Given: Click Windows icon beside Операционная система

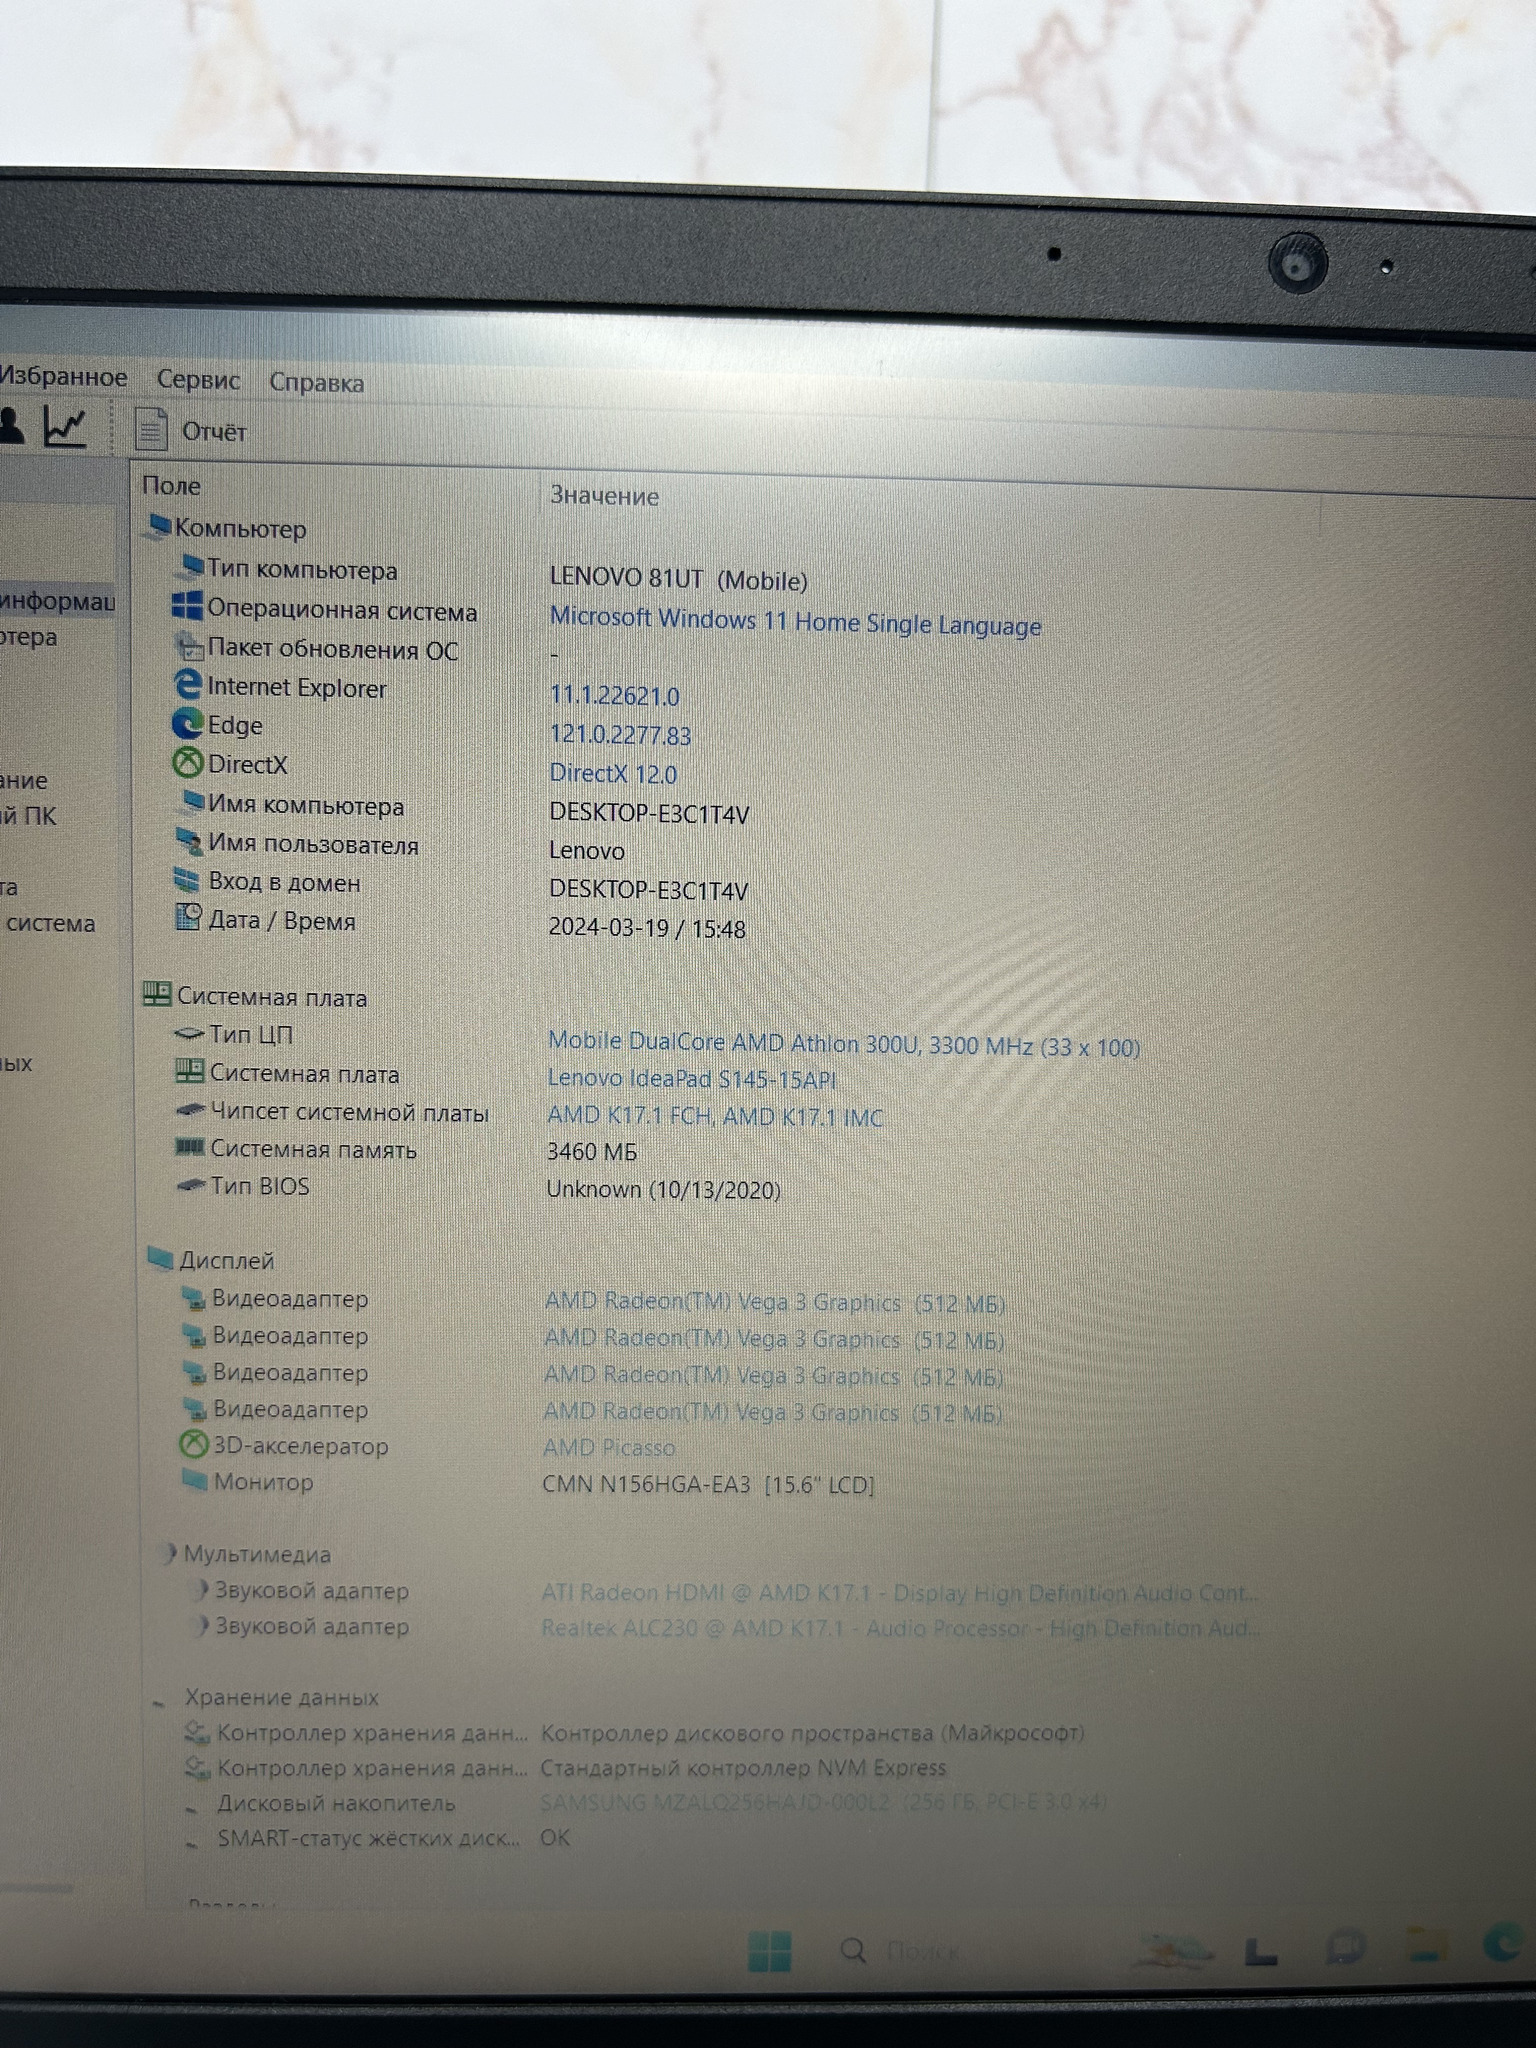Looking at the screenshot, I should tap(187, 606).
